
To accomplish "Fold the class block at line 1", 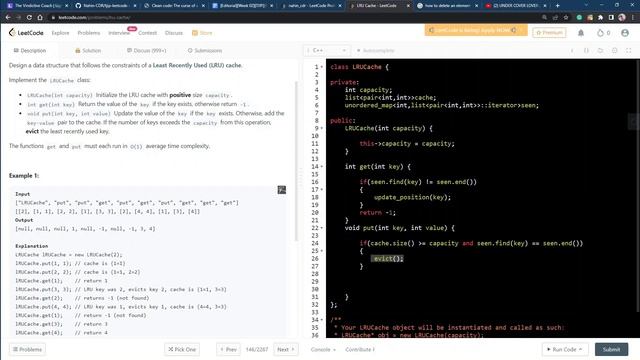I will click(322, 67).
